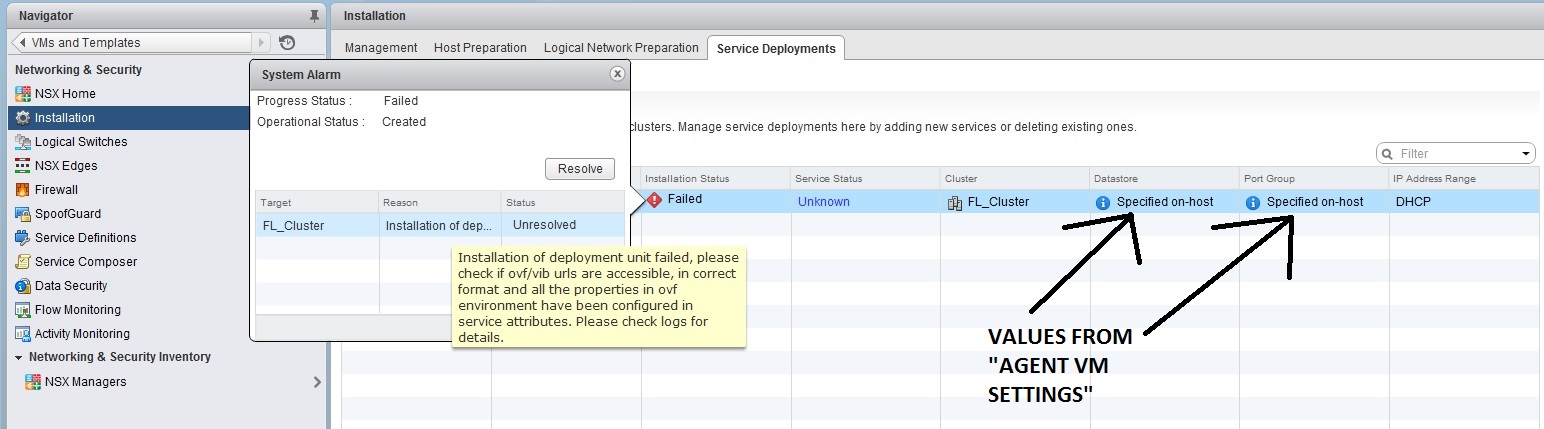This screenshot has width=1544, height=429.
Task: Switch to the Host Preparation tab
Action: click(480, 48)
